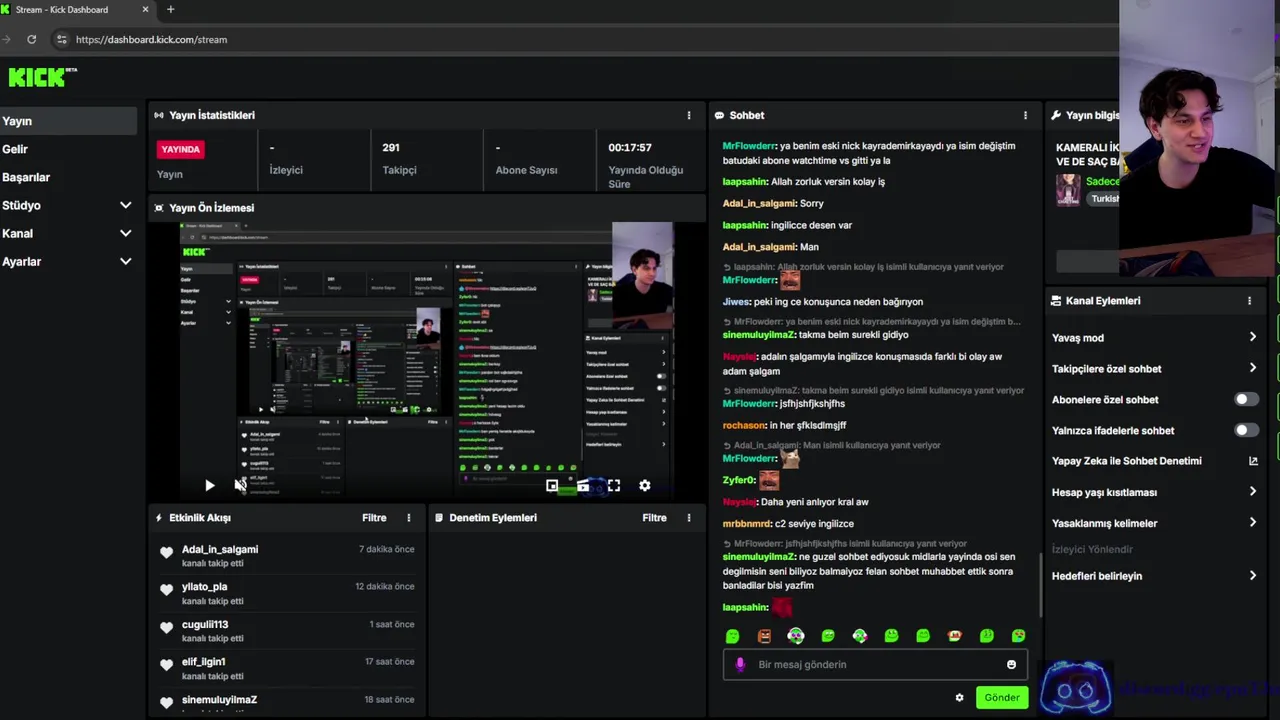The width and height of the screenshot is (1280, 720).
Task: Switch the preview to theater mode
Action: (x=583, y=486)
